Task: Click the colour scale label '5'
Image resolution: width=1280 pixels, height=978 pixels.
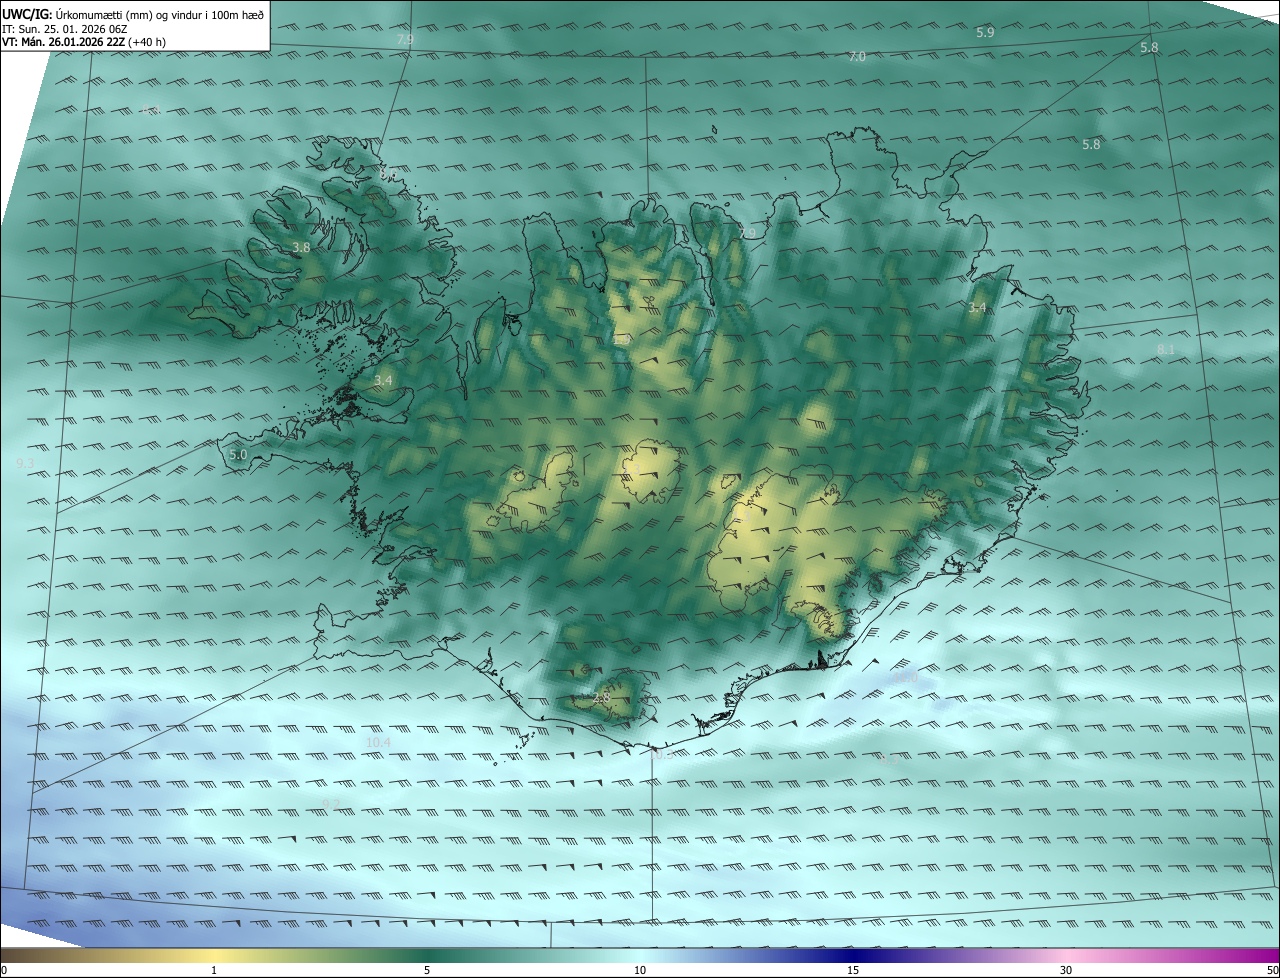Action: click(x=427, y=970)
